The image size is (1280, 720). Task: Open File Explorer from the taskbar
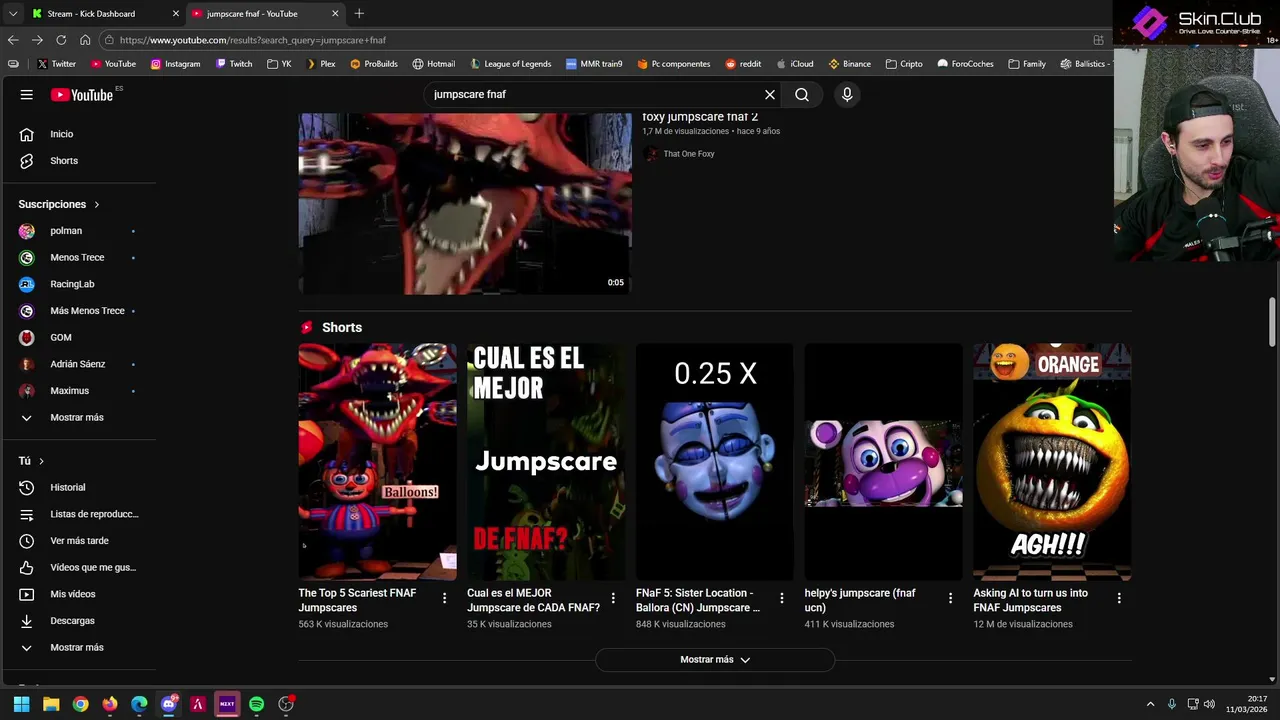[51, 704]
